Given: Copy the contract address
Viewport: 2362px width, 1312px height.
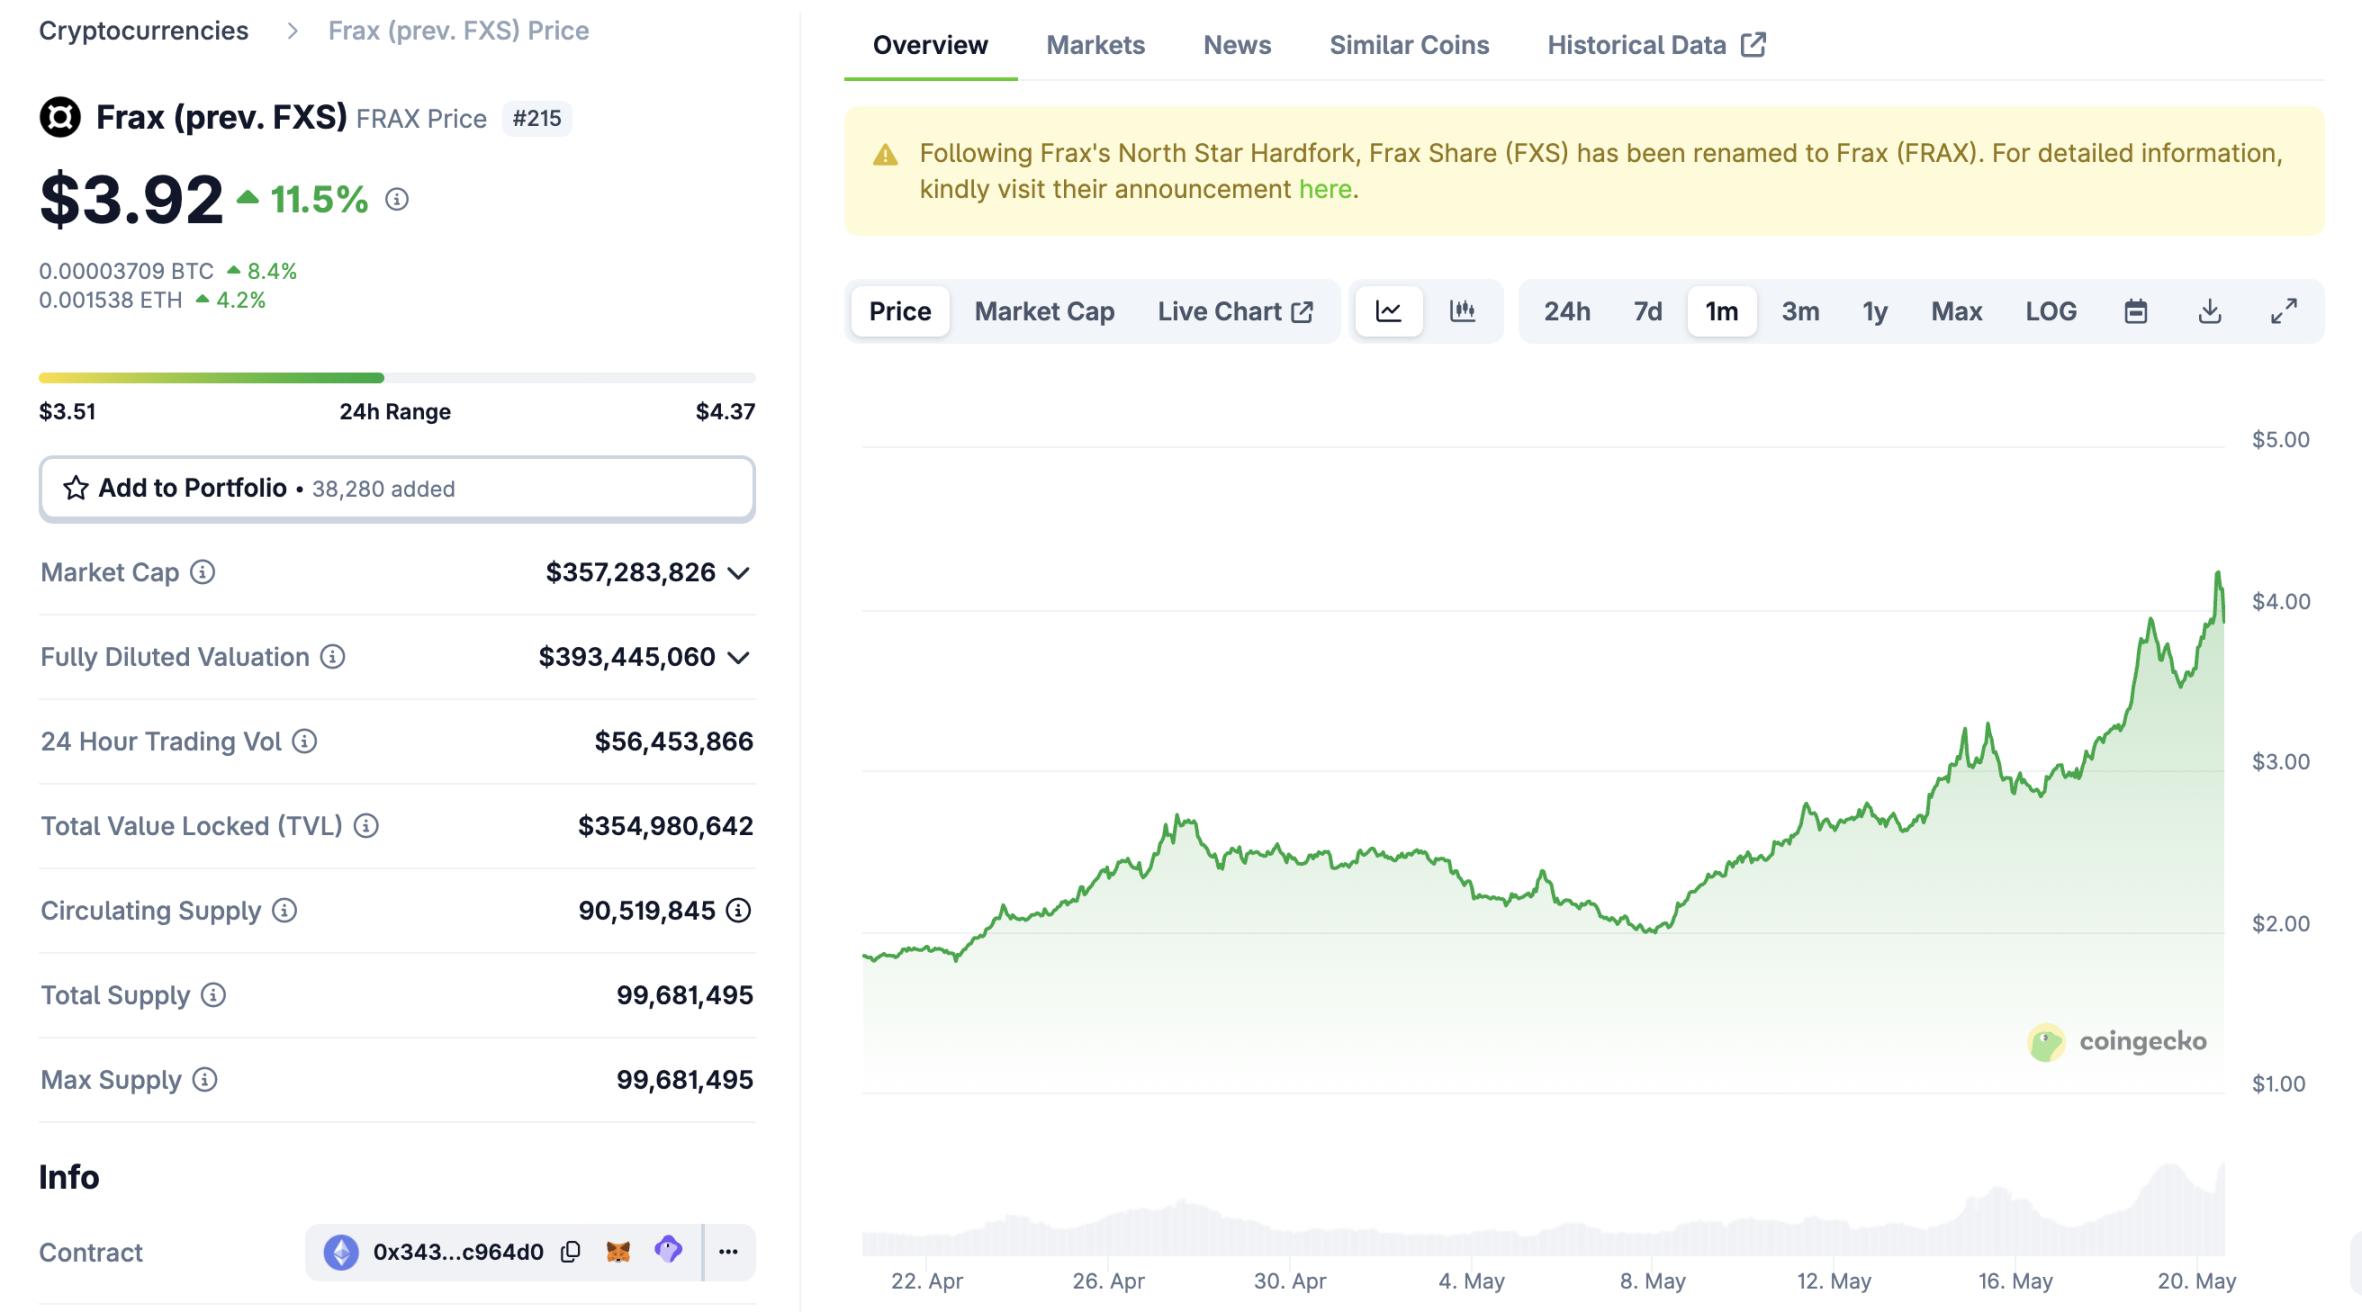Looking at the screenshot, I should 570,1251.
